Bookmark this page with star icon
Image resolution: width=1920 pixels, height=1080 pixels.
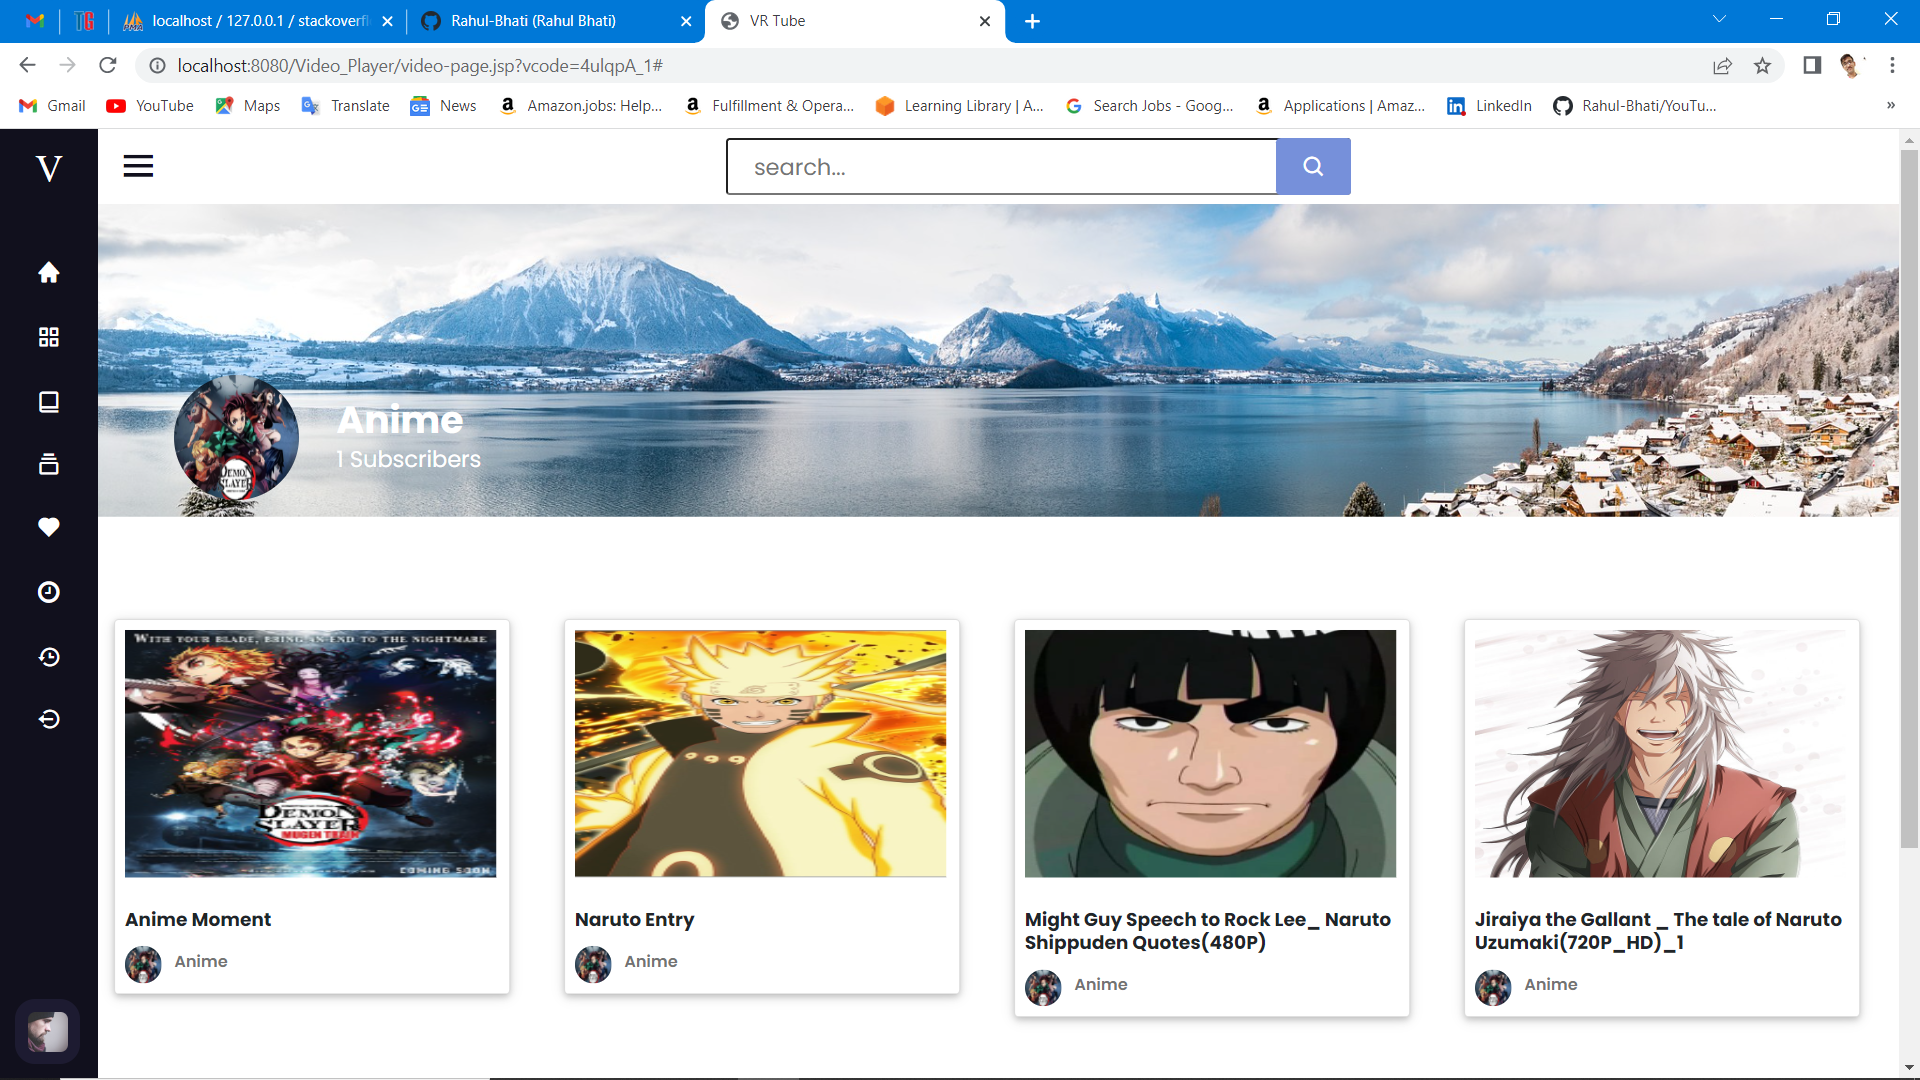coord(1762,66)
